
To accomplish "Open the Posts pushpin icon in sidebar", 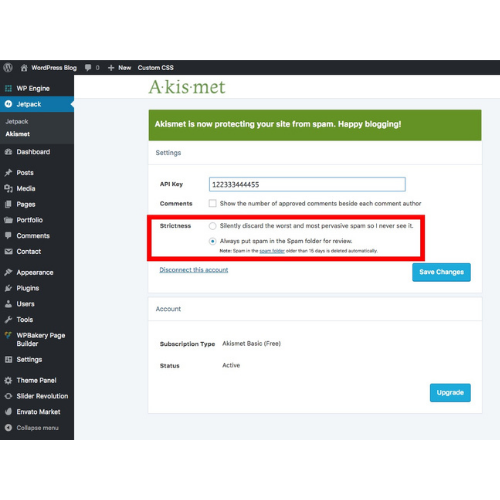I will tap(8, 173).
